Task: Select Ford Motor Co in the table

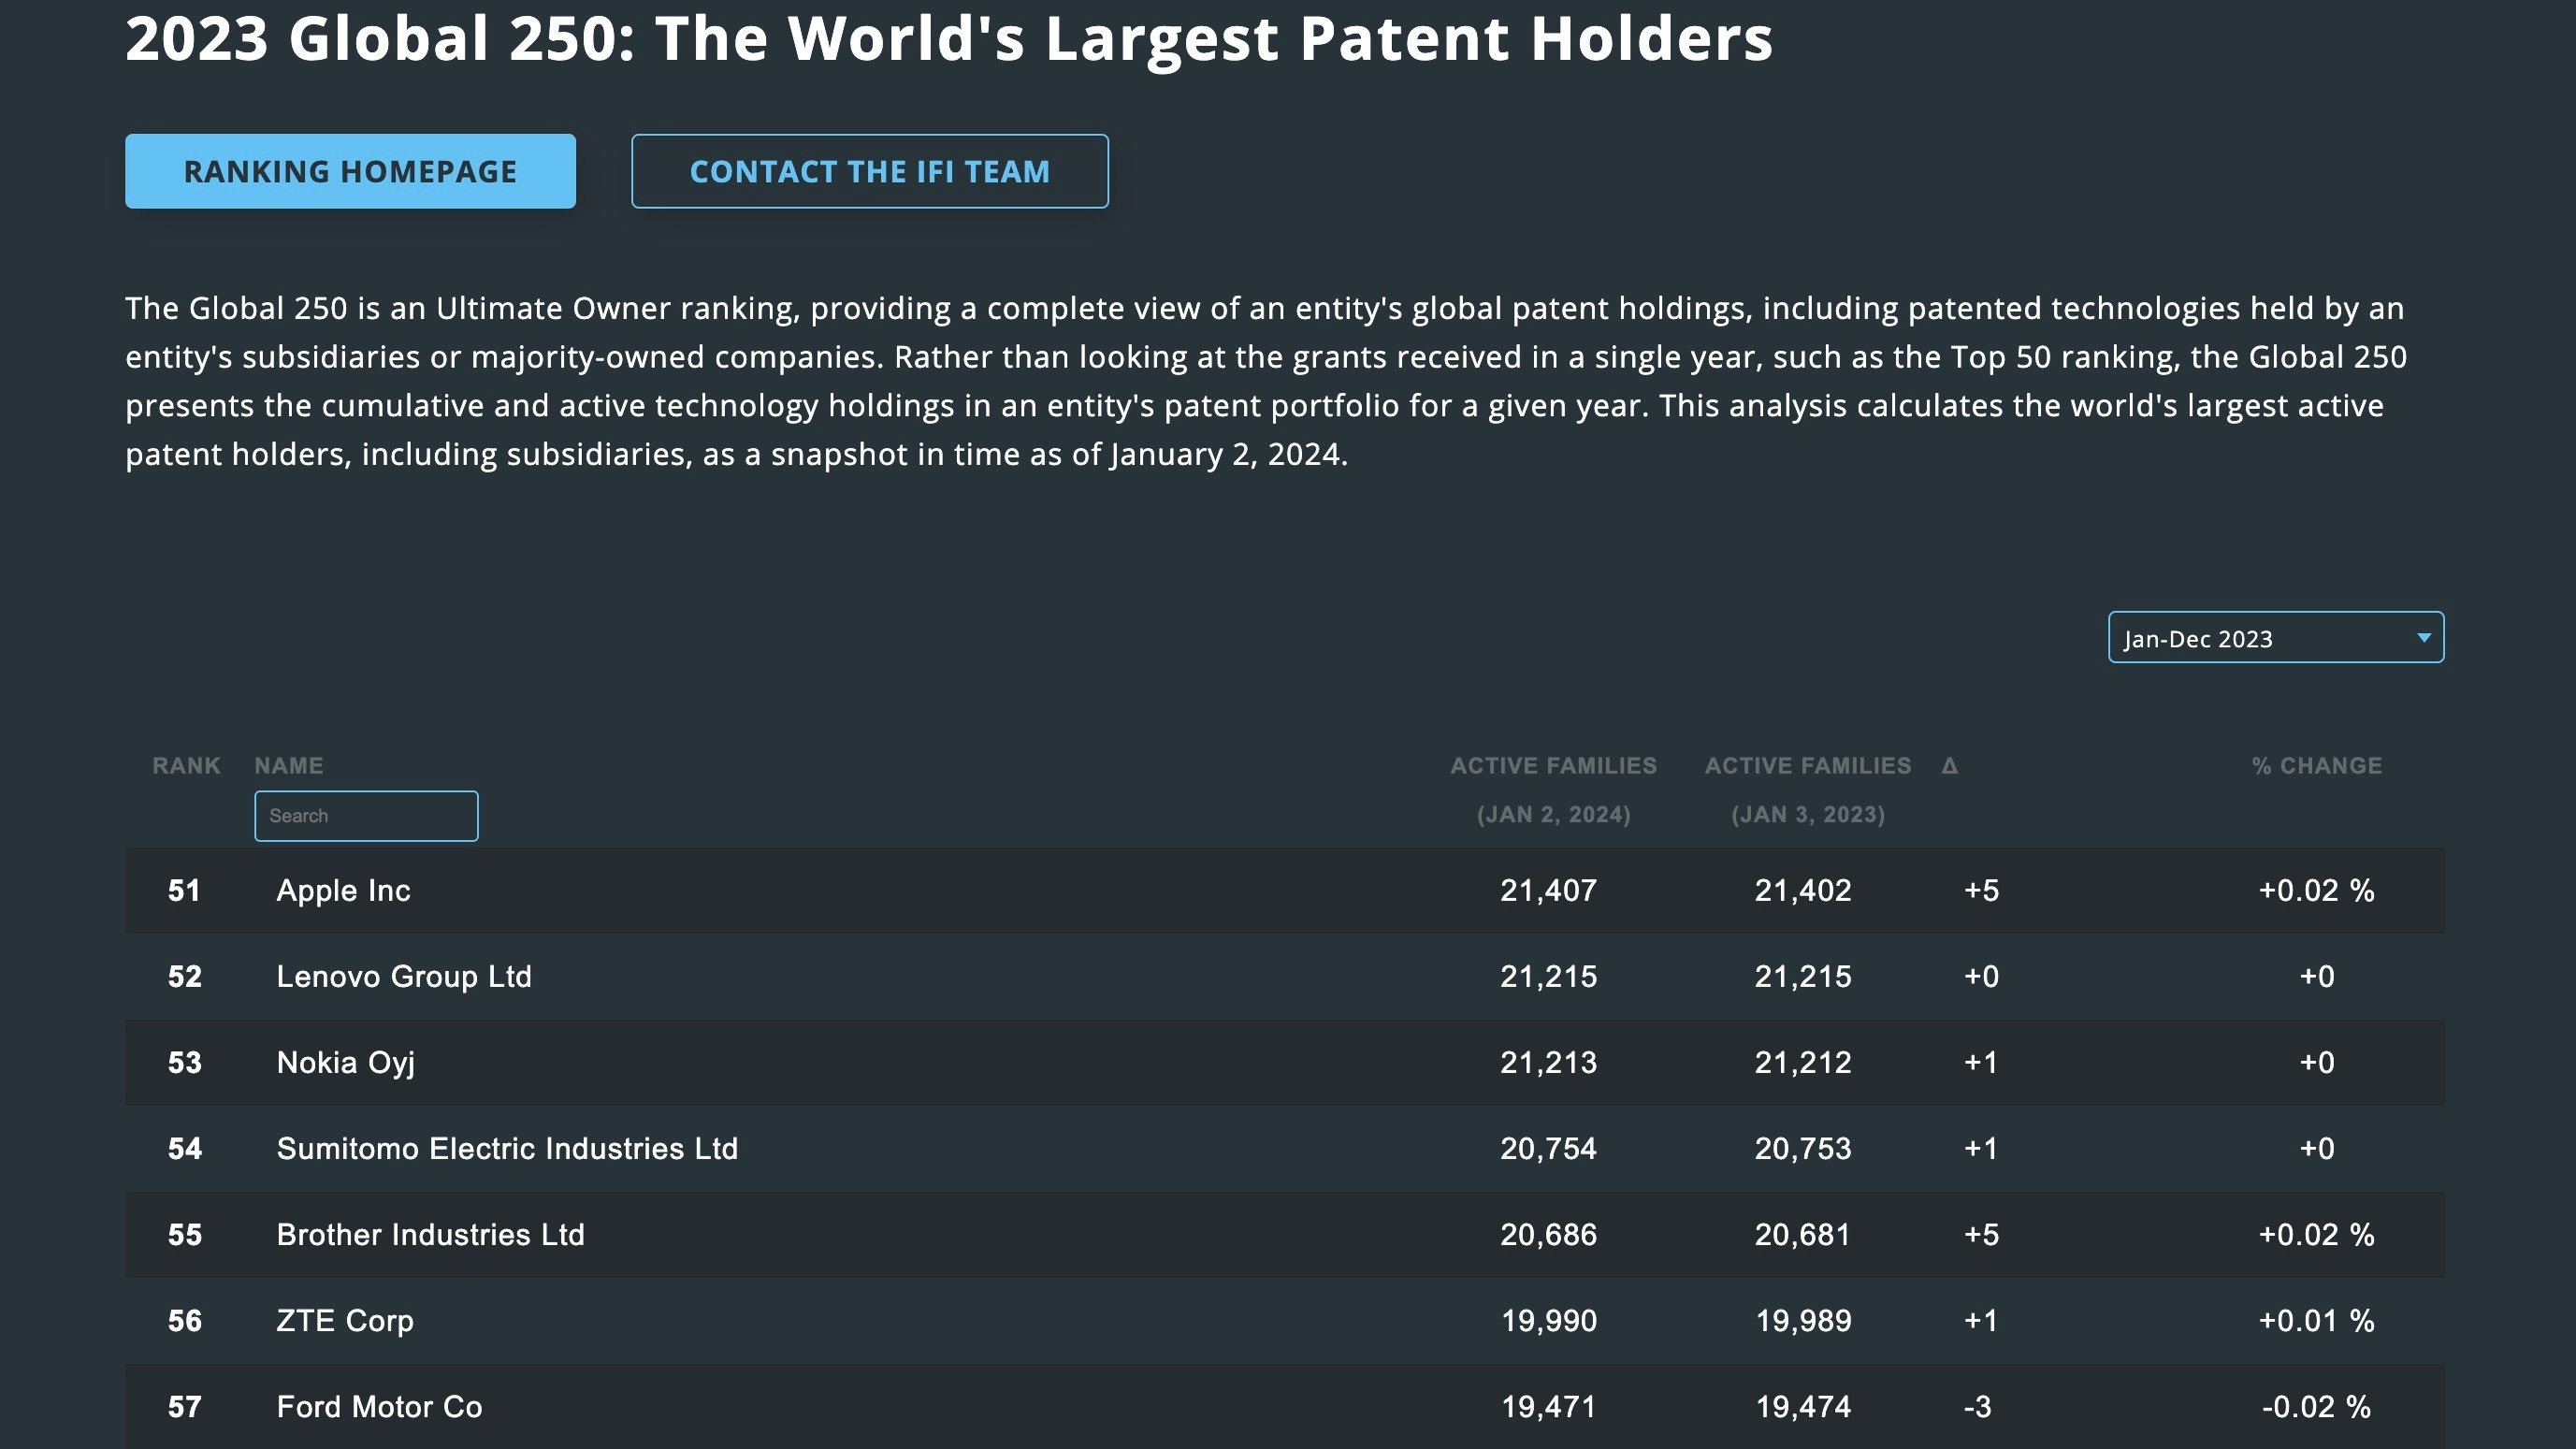Action: click(379, 1407)
